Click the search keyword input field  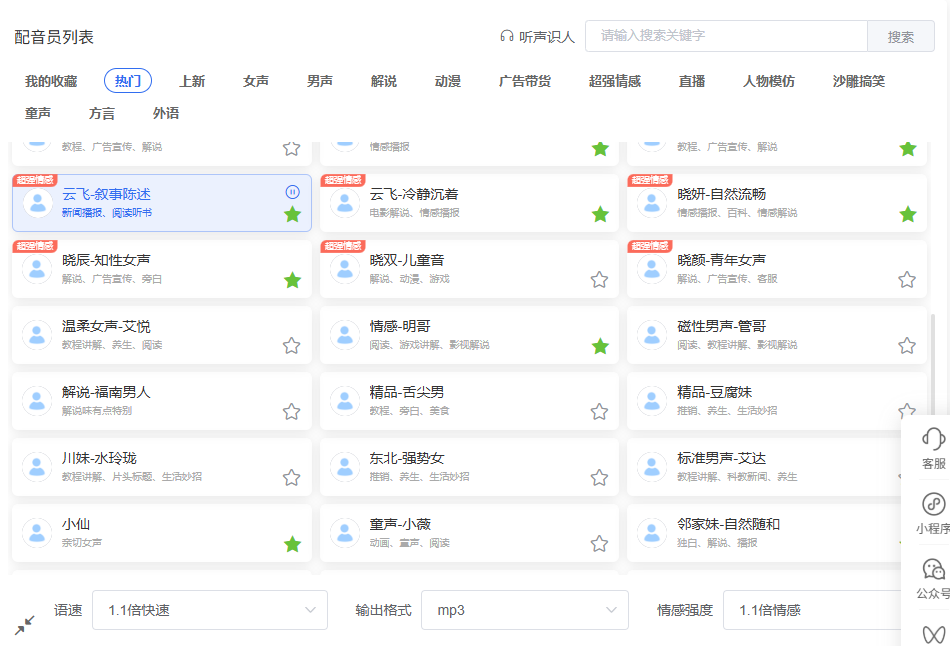click(x=725, y=36)
